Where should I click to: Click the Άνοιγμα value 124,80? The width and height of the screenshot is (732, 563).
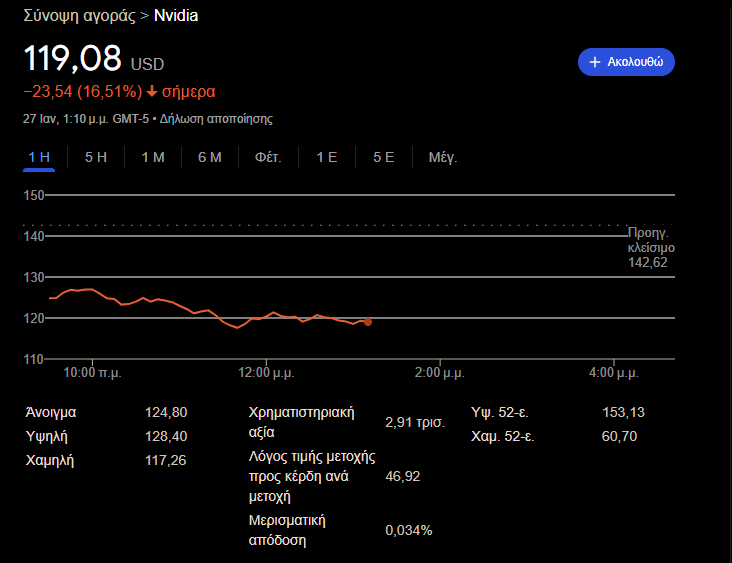tap(166, 412)
